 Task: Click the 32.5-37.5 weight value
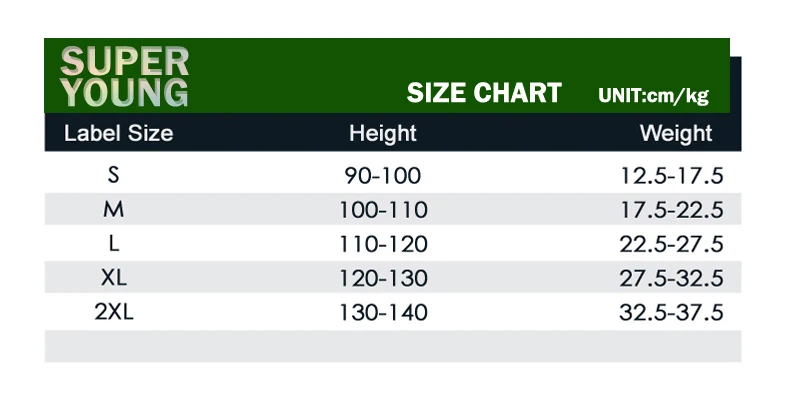pyautogui.click(x=672, y=313)
